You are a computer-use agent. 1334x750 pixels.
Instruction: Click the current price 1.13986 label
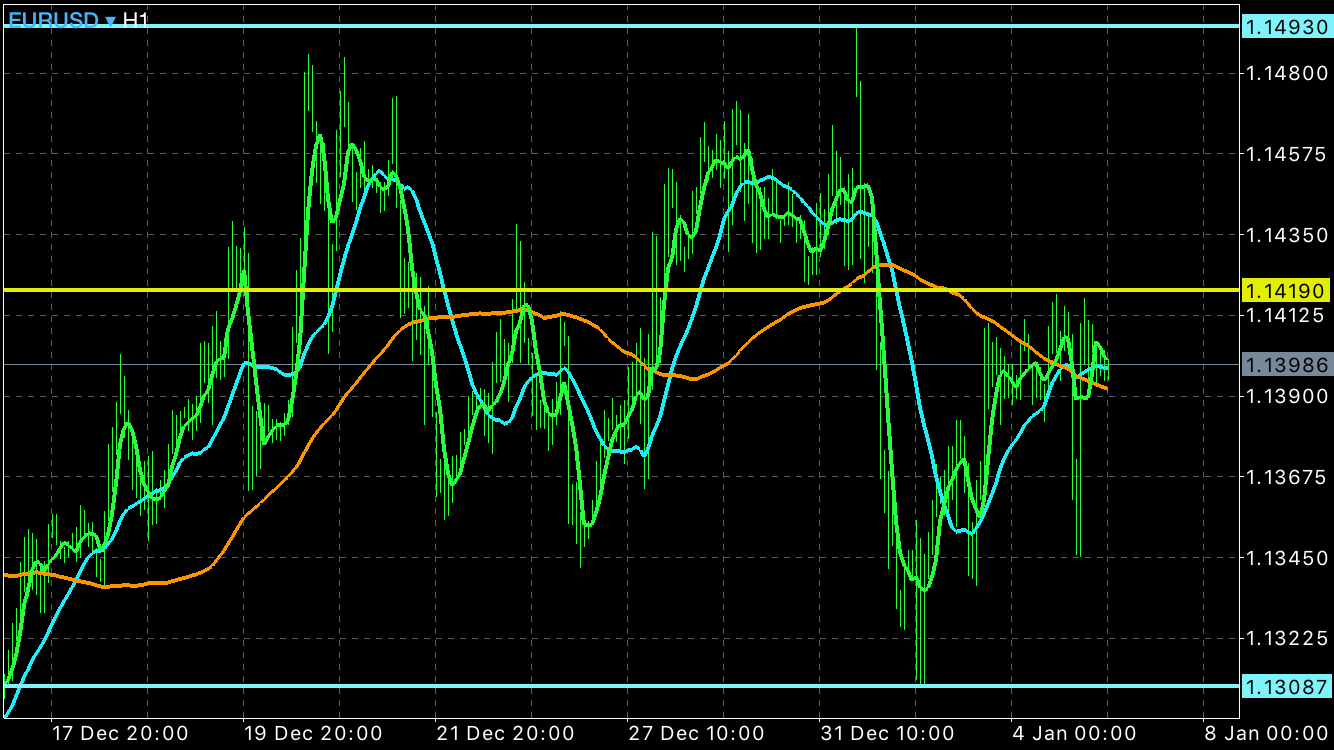click(x=1286, y=365)
